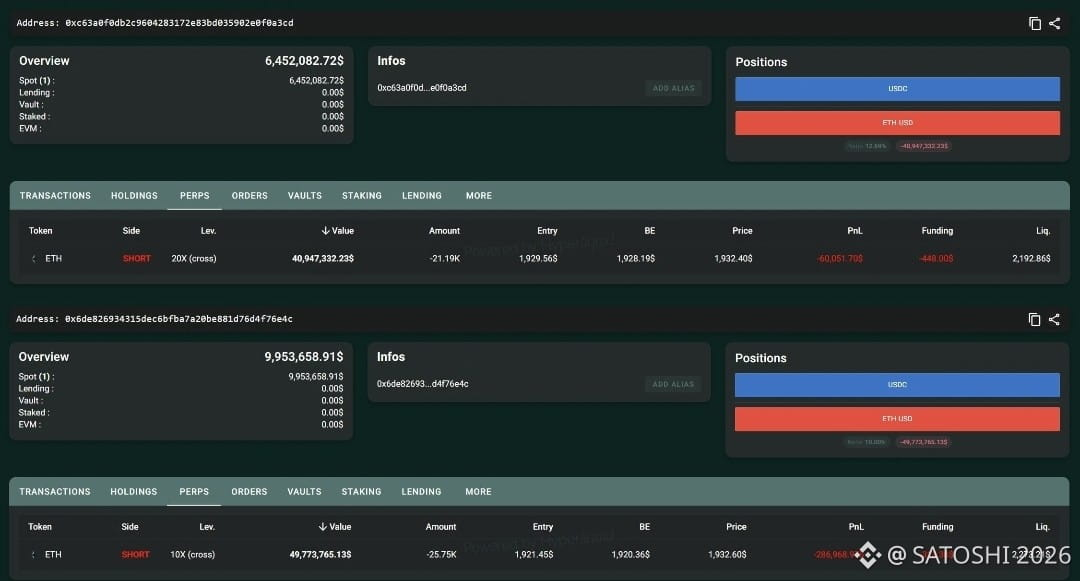Open Holdings tab for first address
Viewport: 1080px width, 581px height.
(134, 196)
